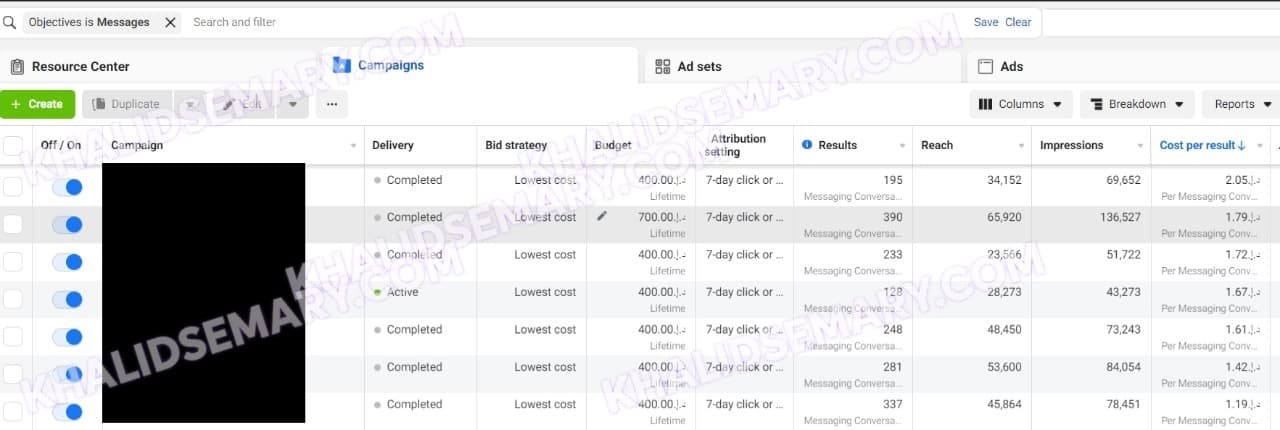The width and height of the screenshot is (1280, 430).
Task: Open the Results column header arrow
Action: coord(902,146)
